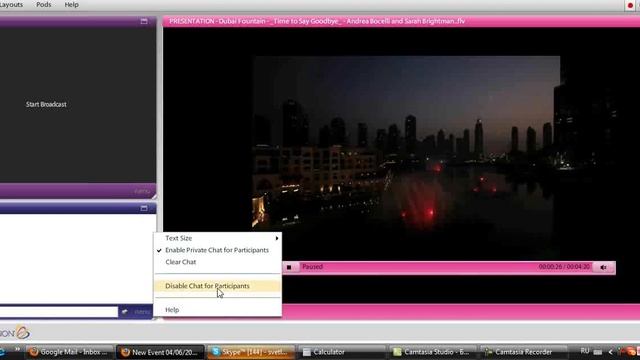
Task: Choose Clear Chat from context menu
Action: 218,262
